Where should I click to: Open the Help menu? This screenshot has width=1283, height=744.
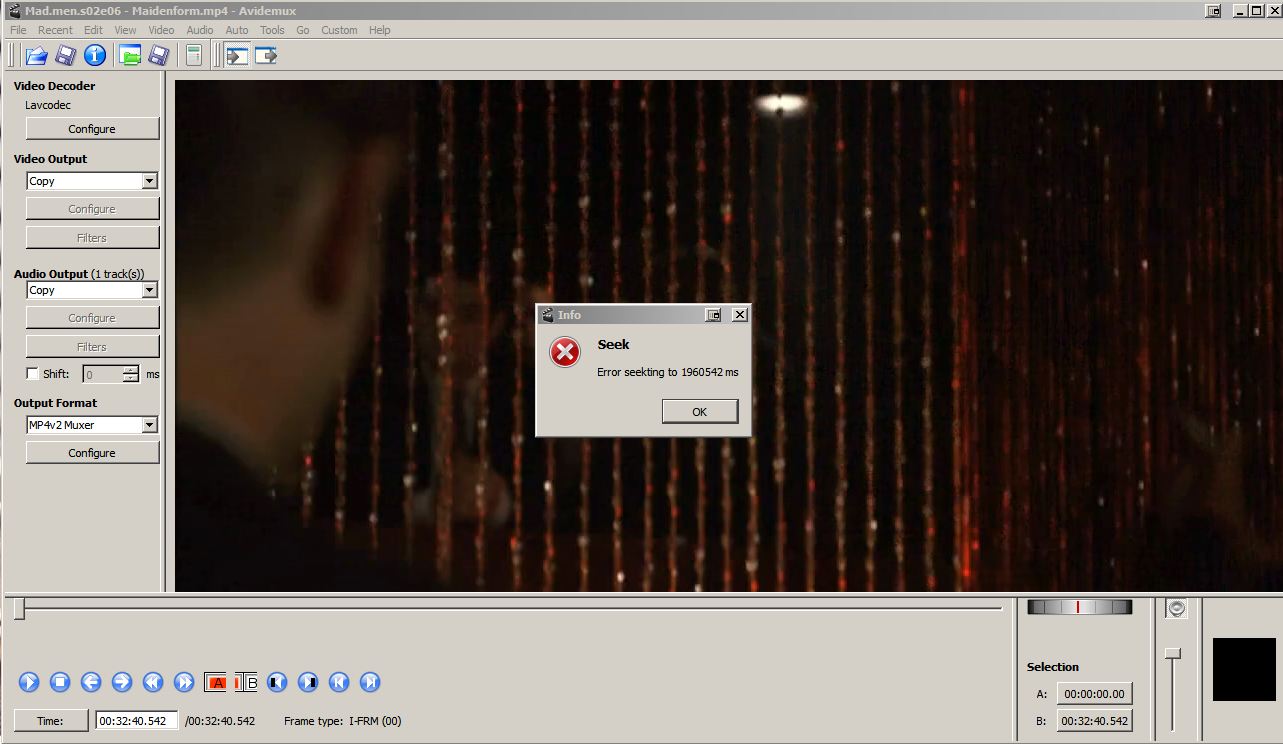pyautogui.click(x=379, y=30)
